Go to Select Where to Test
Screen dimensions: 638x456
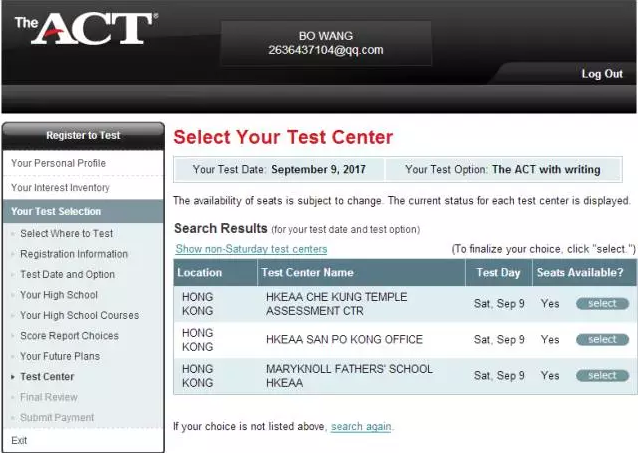[66, 234]
